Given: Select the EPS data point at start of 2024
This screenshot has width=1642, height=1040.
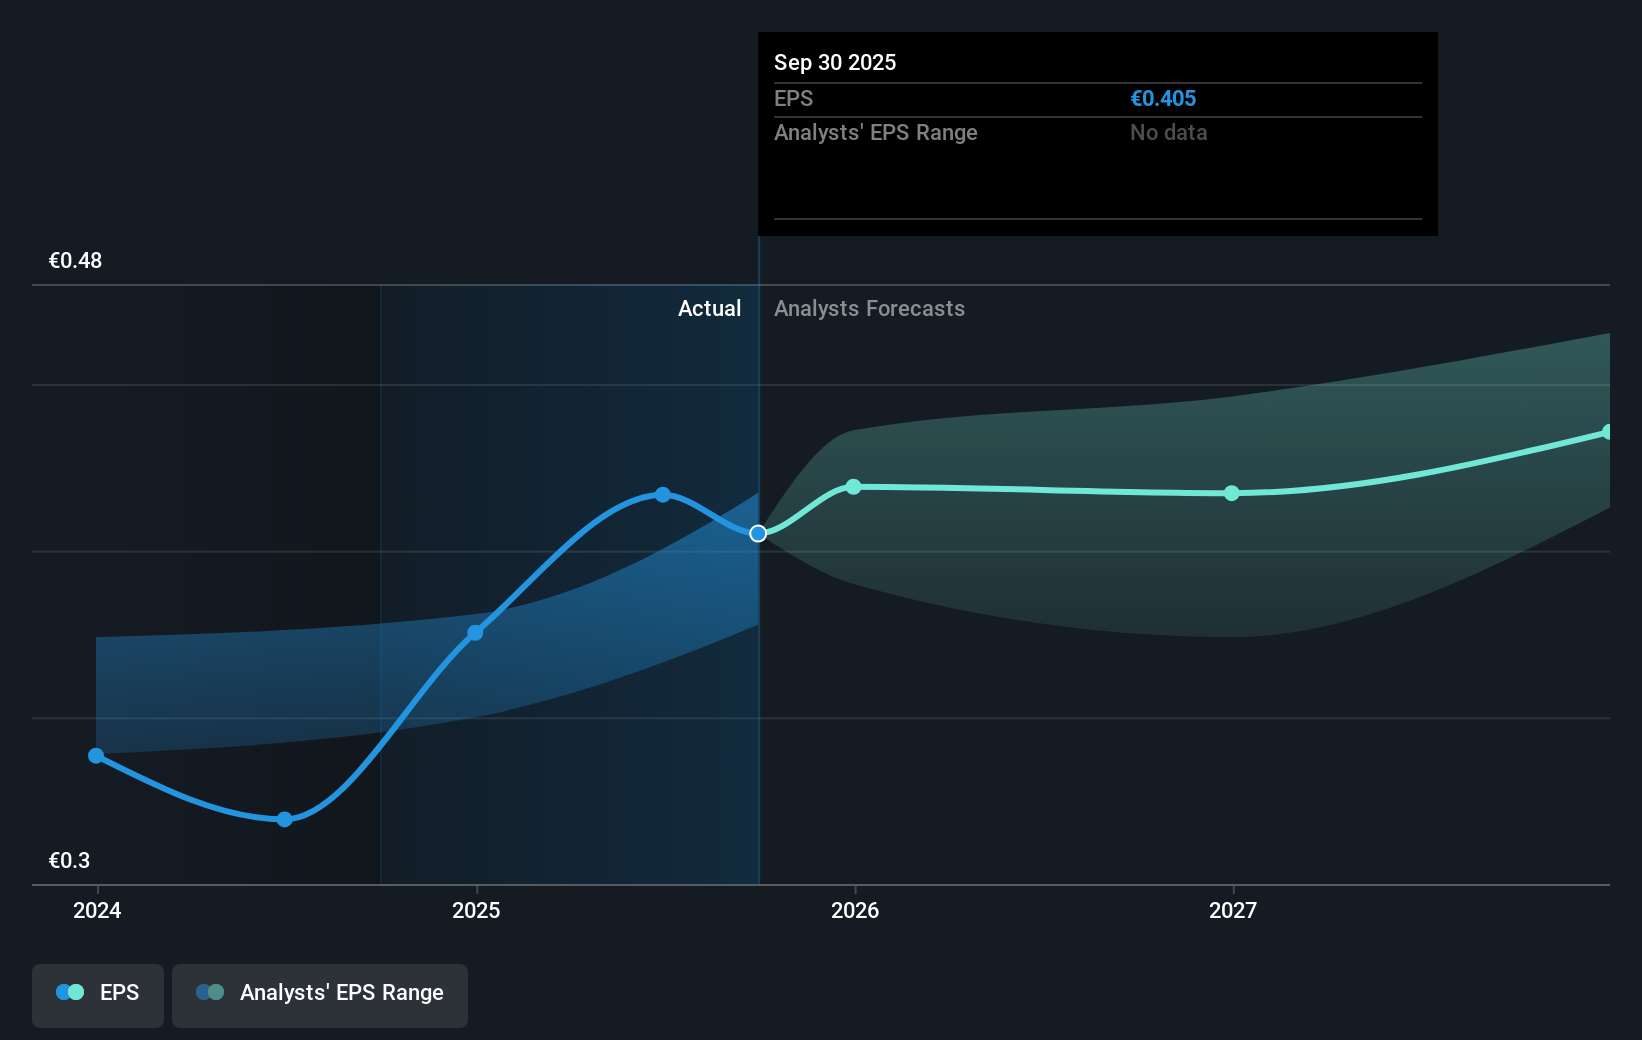Looking at the screenshot, I should [96, 756].
